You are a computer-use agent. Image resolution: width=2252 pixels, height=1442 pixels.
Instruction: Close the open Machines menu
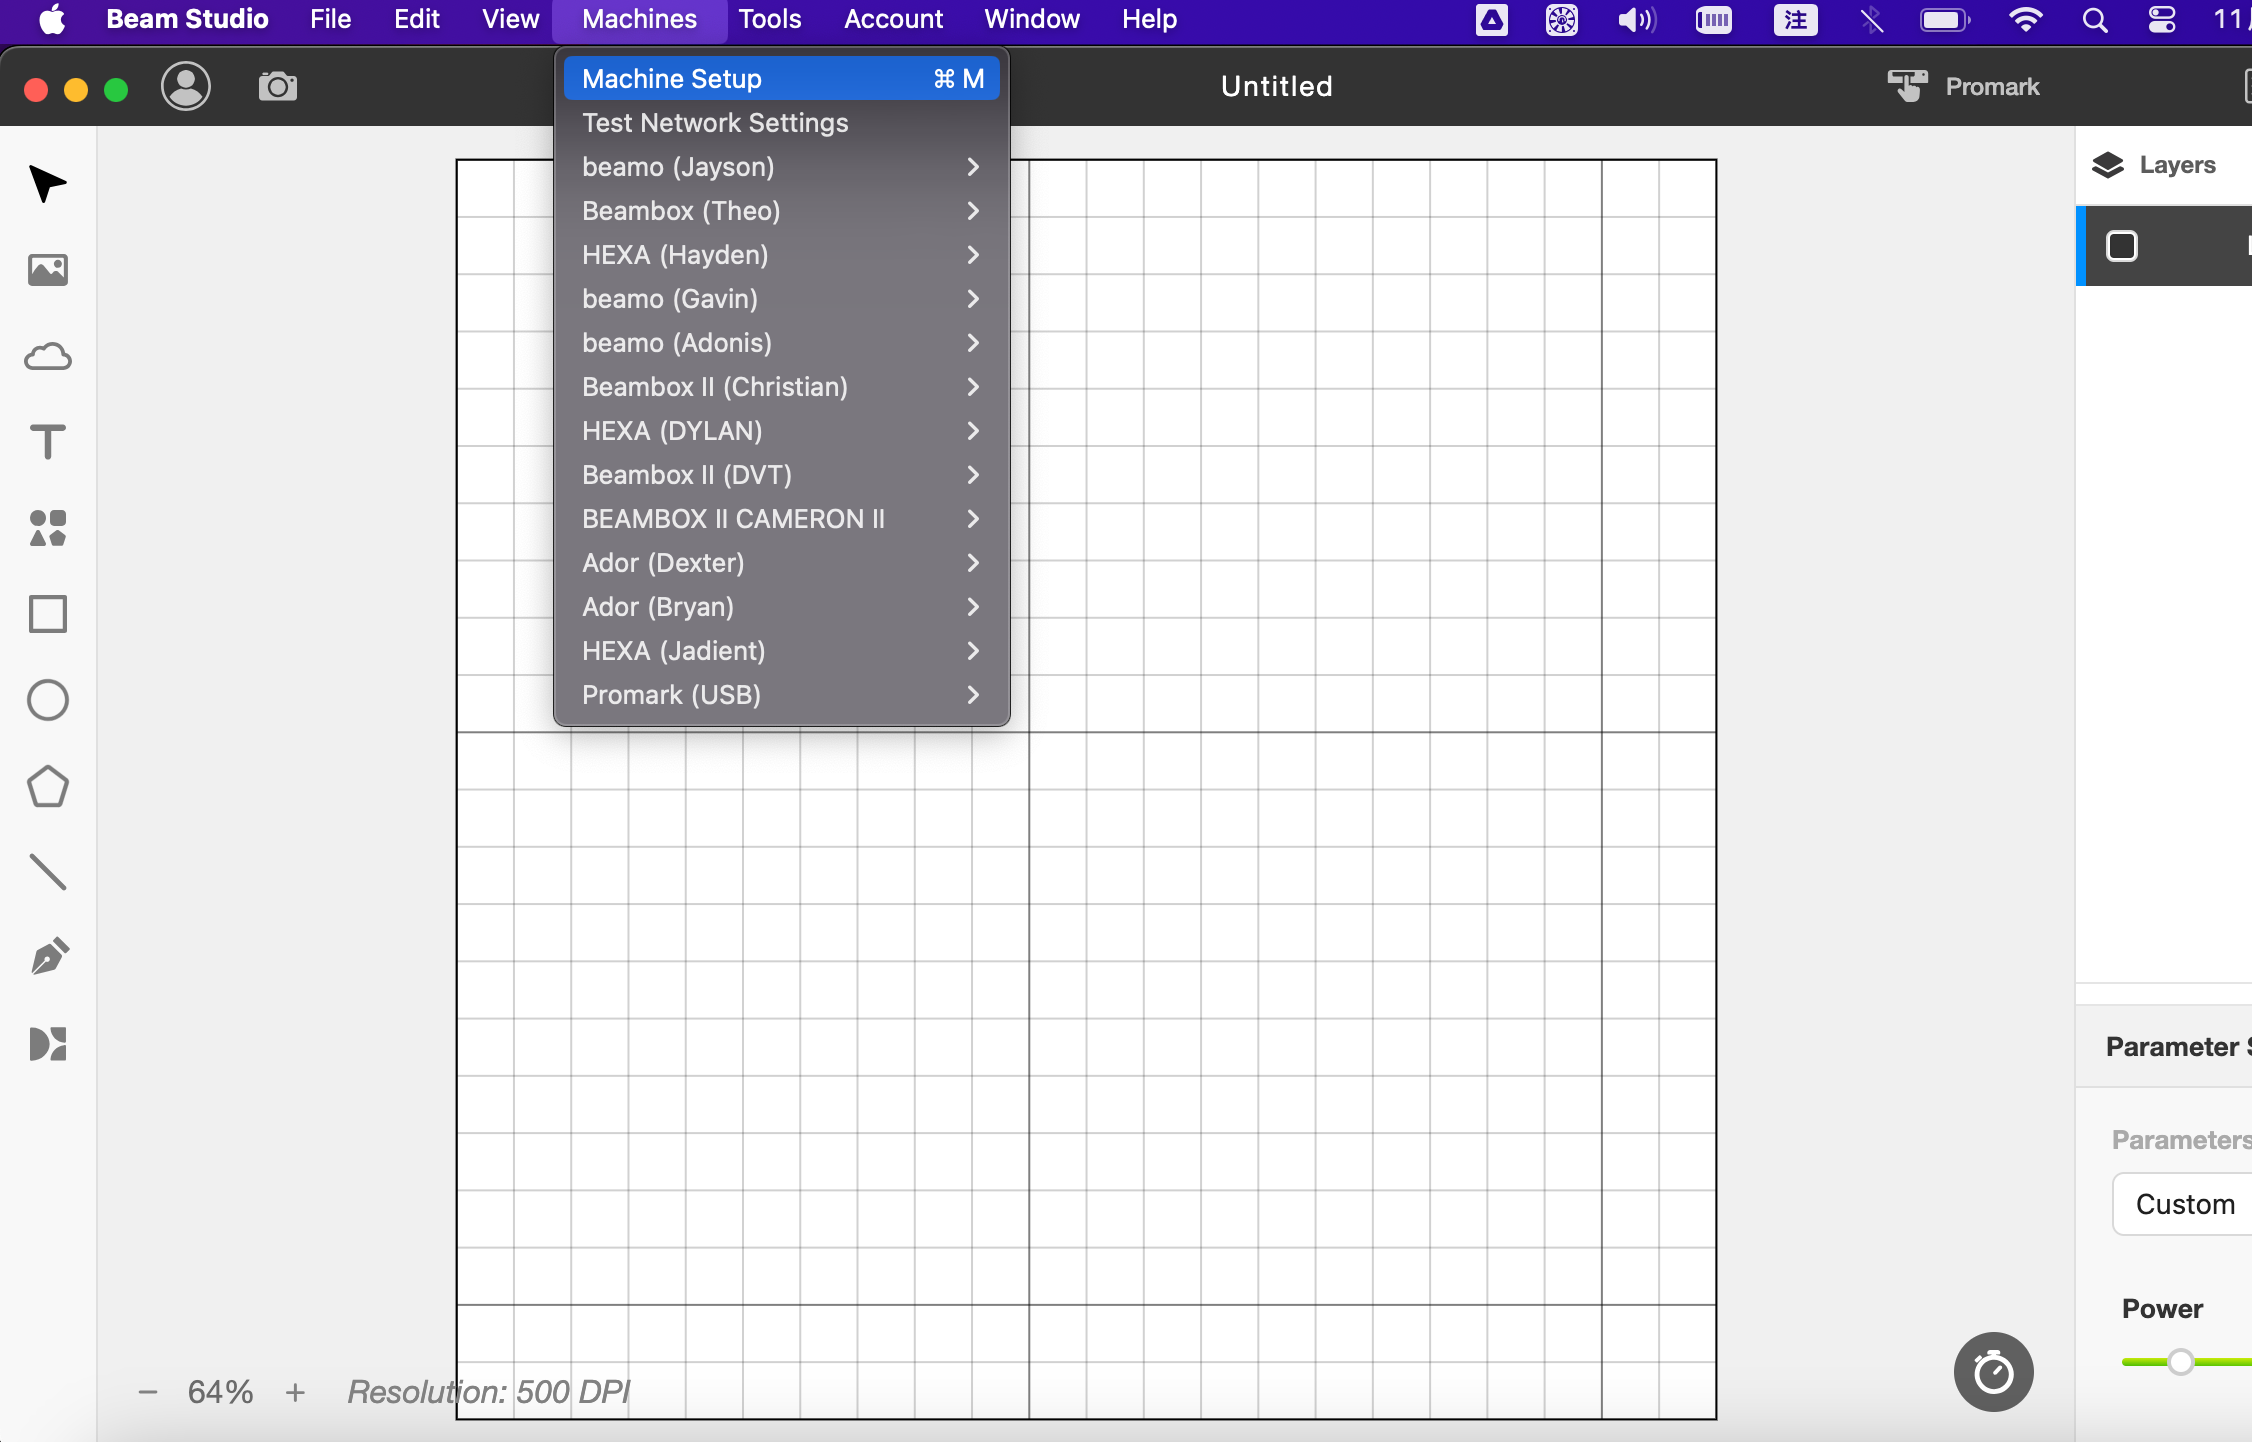click(639, 19)
